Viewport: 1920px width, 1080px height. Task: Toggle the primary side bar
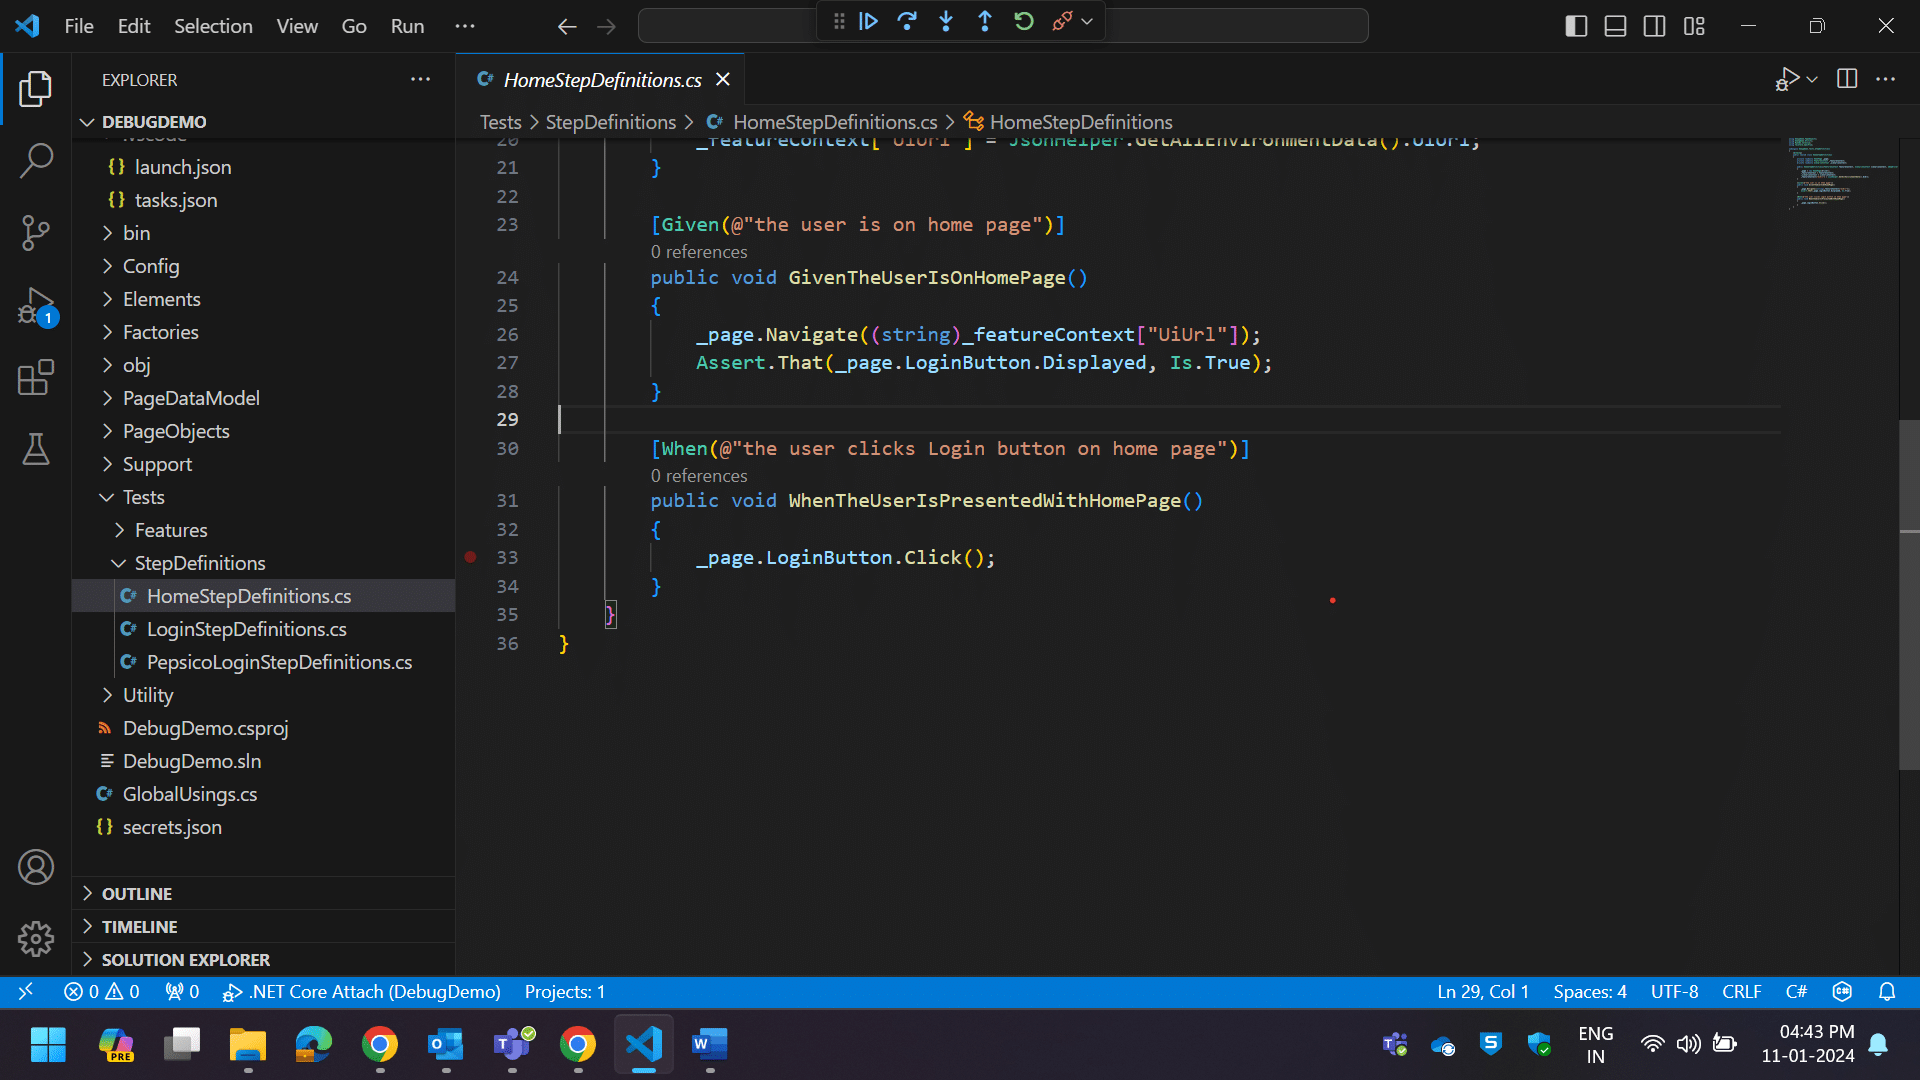point(1576,26)
